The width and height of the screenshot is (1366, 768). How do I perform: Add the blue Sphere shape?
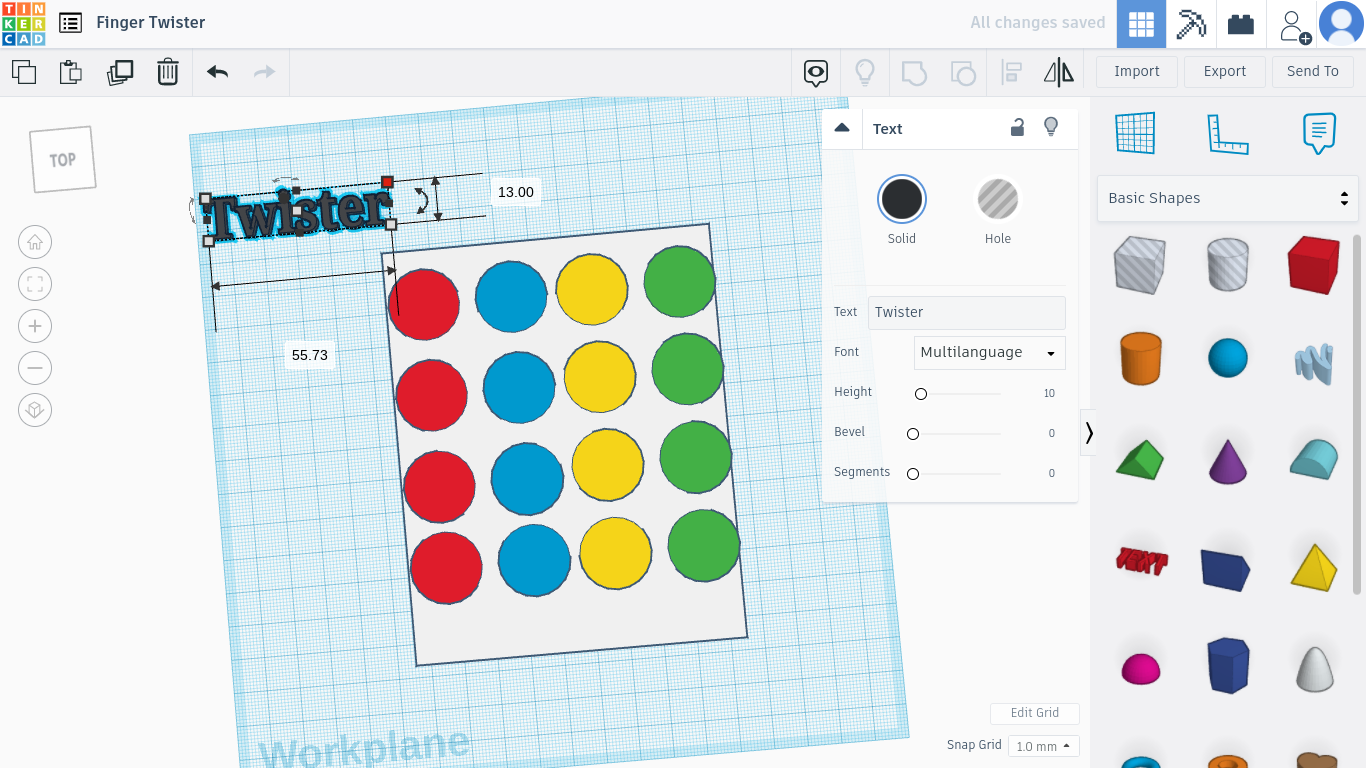[x=1228, y=358]
